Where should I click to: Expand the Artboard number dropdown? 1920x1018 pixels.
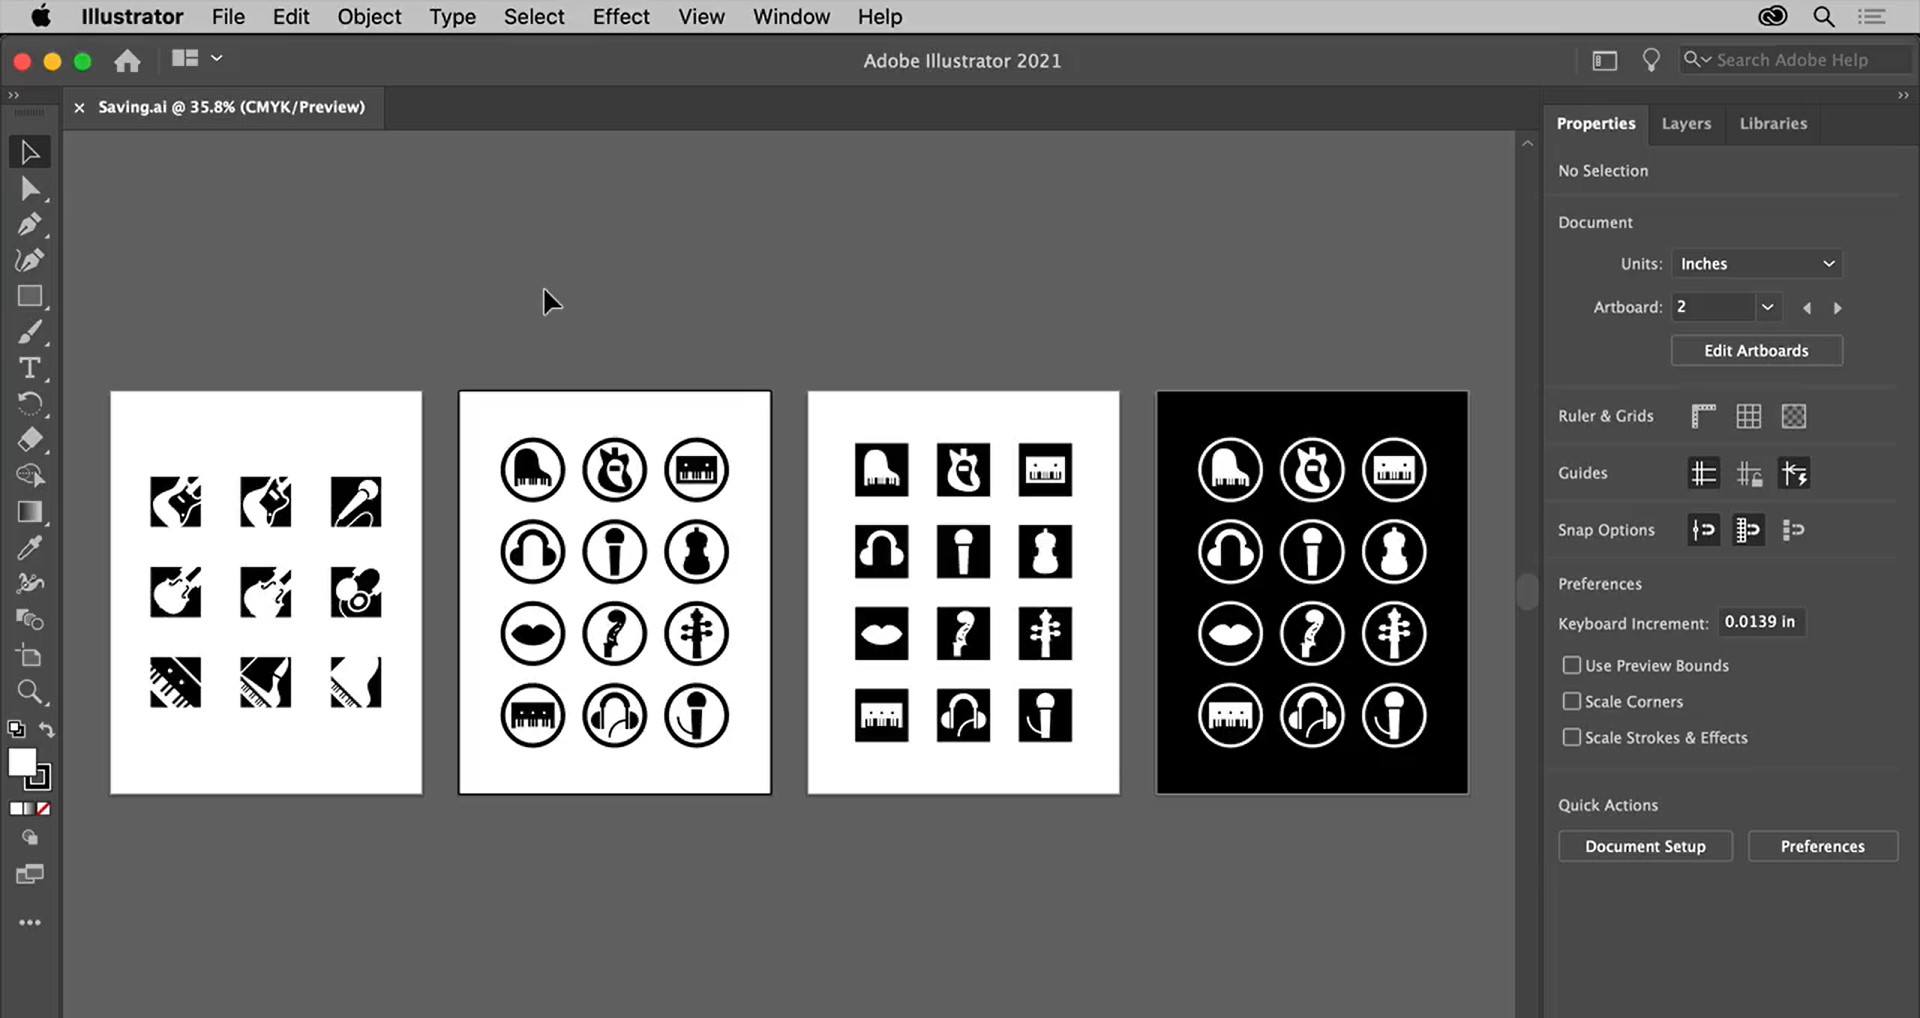[1768, 307]
